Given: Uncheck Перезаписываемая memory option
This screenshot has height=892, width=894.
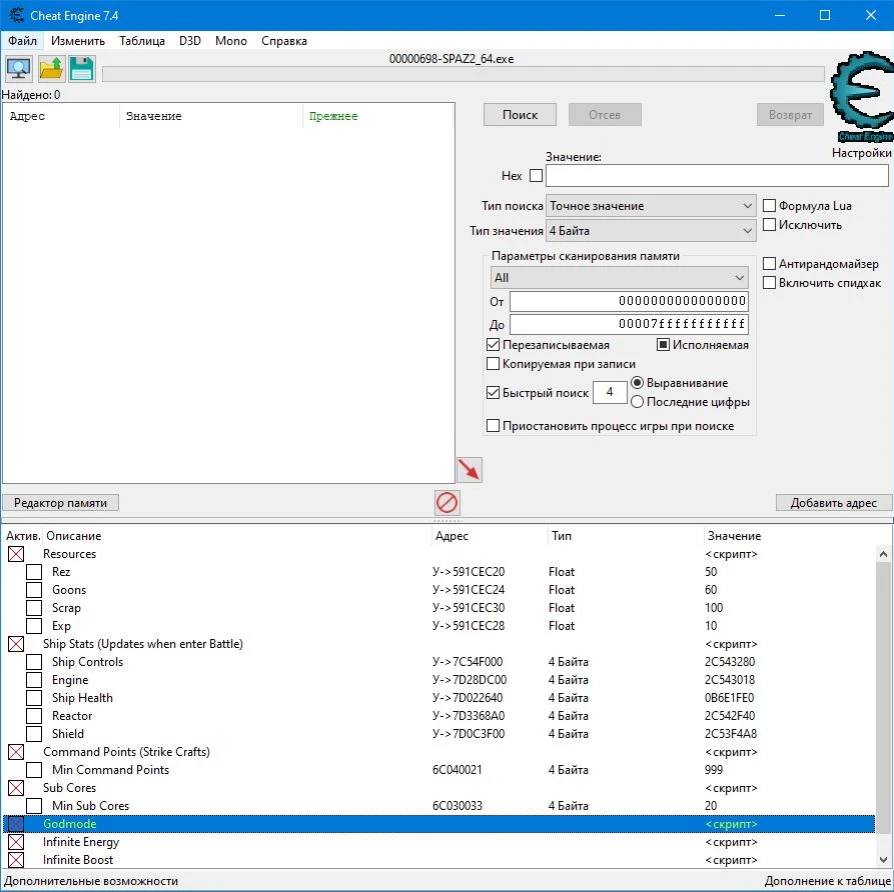Looking at the screenshot, I should click(x=493, y=344).
